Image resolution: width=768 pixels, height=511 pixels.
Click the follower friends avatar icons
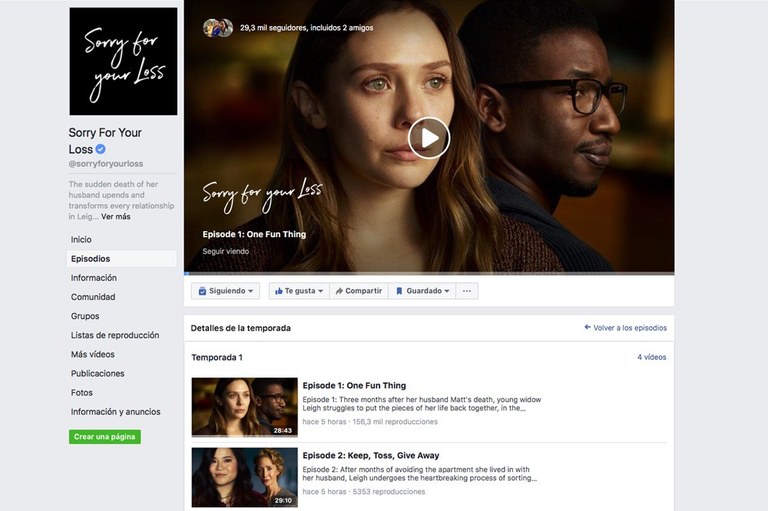click(x=218, y=28)
